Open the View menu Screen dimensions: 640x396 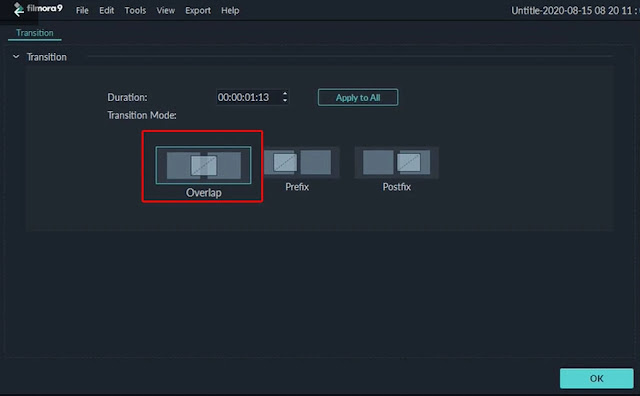(x=165, y=11)
